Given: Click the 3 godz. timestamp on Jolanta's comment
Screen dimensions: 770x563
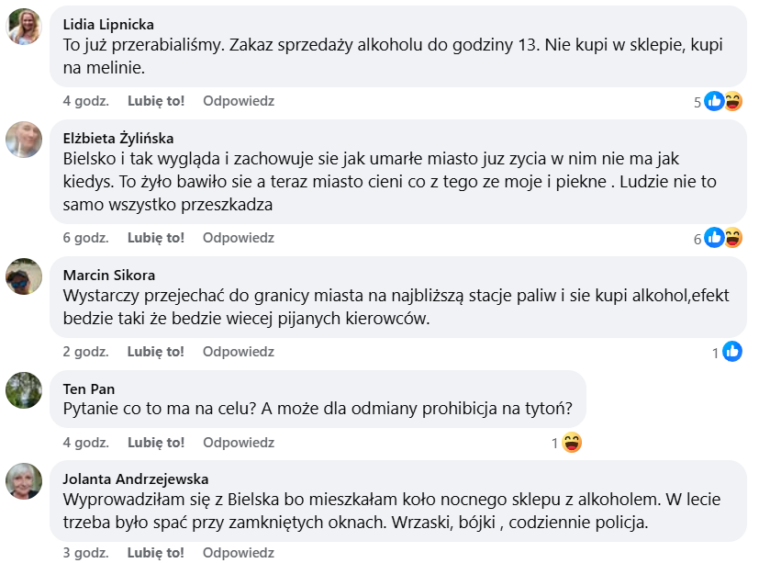Looking at the screenshot, I should coord(85,552).
